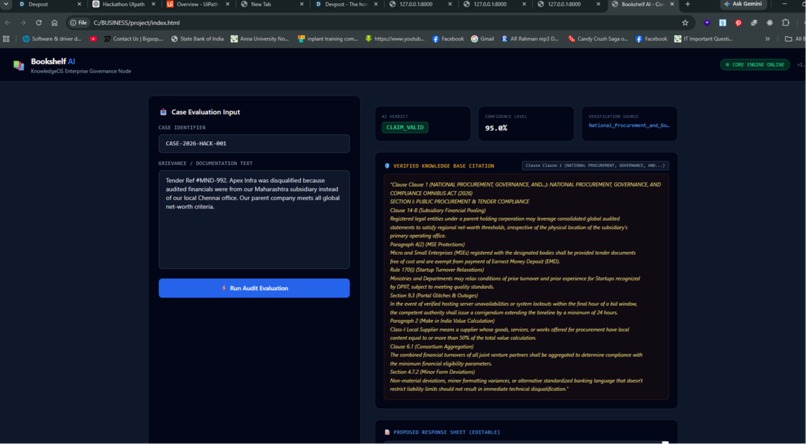Click the KnowledgeOS Enterprise Governance Node subtitle

pos(81,71)
